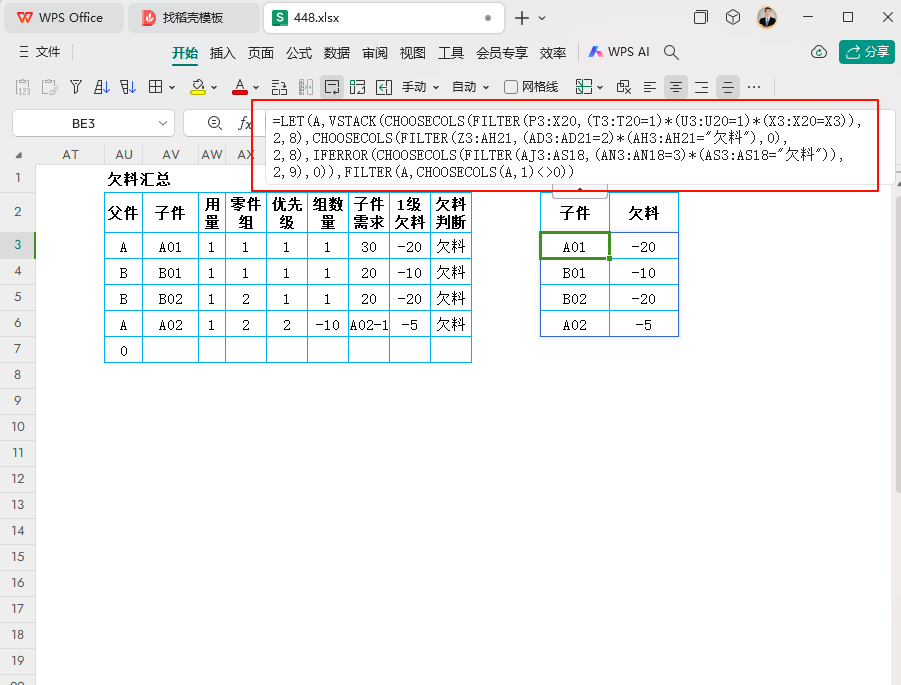This screenshot has height=685, width=901.
Task: Click the search magnifier icon
Action: [x=671, y=52]
